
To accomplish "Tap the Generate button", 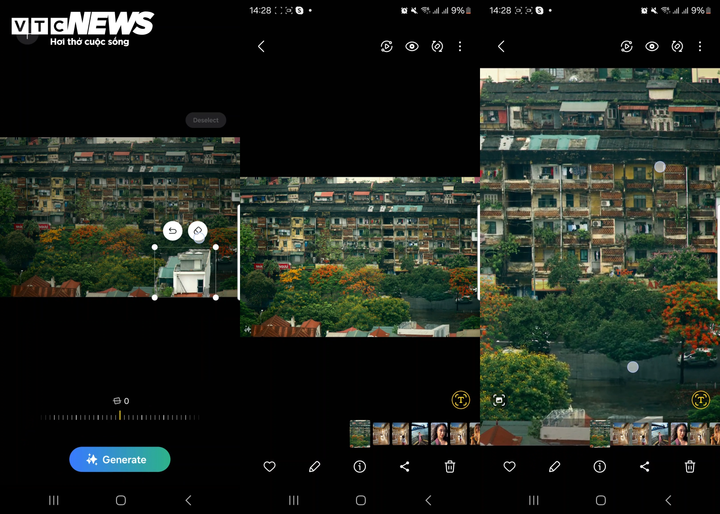I will 120,459.
